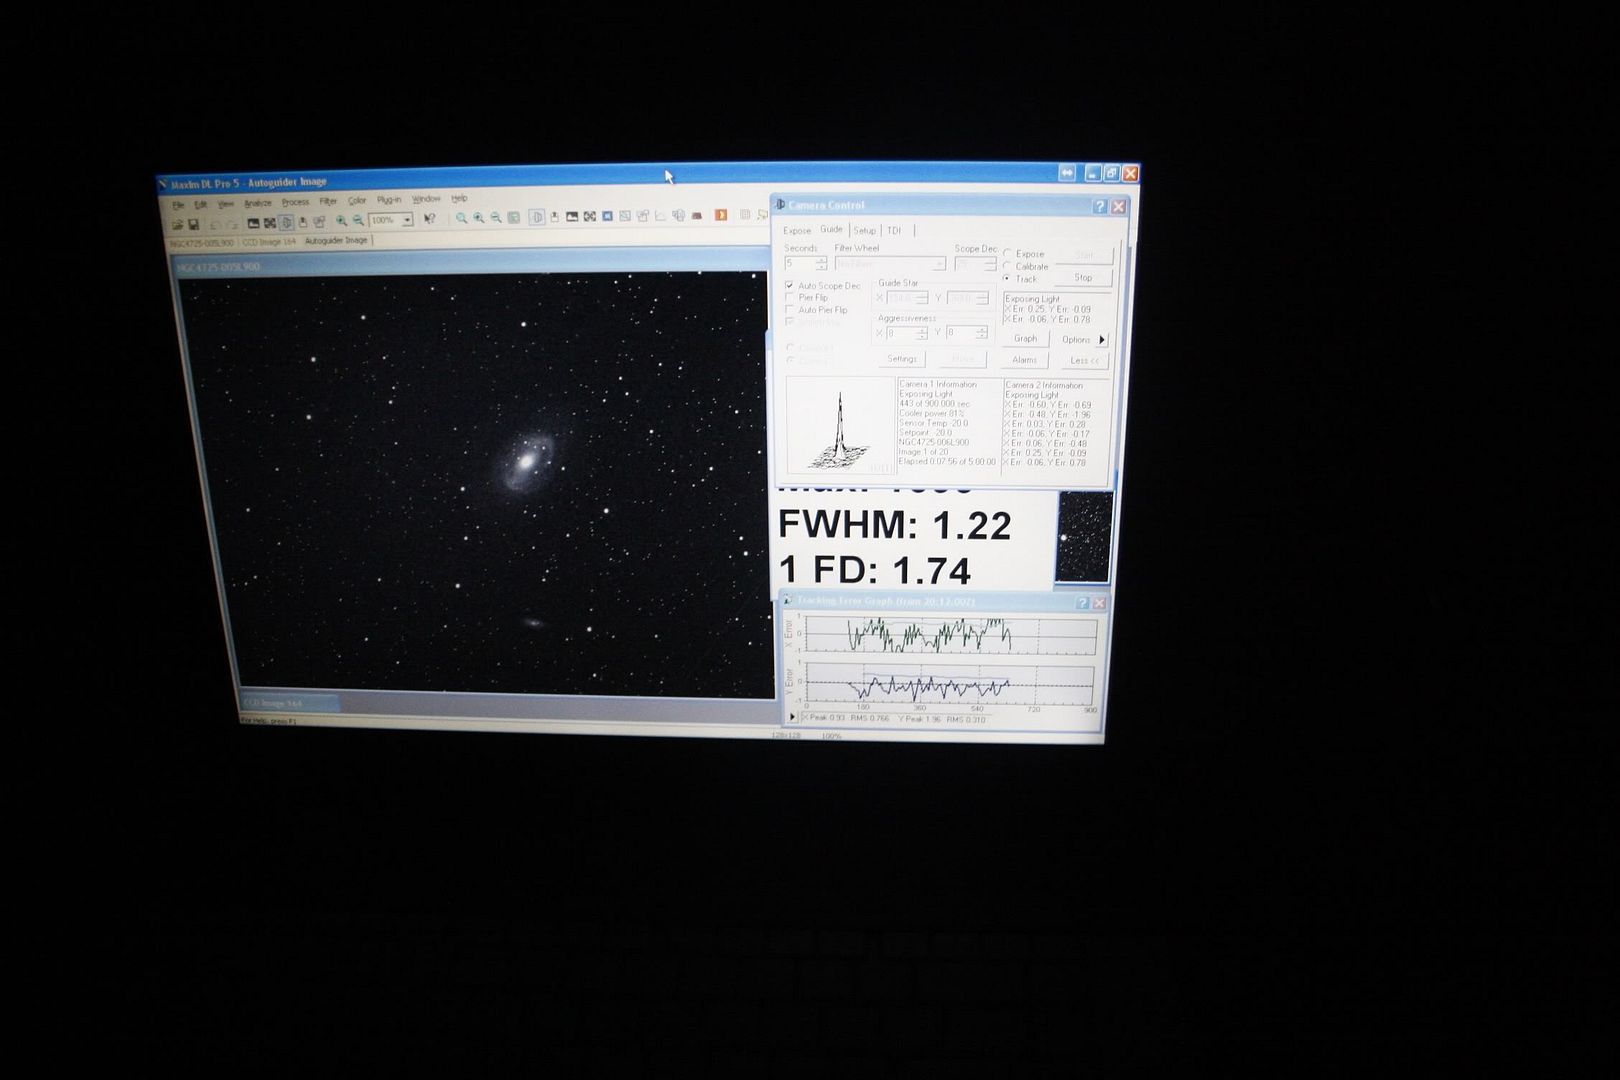Switch to the Autoguider Image tab
Image resolution: width=1620 pixels, height=1080 pixels.
click(x=336, y=241)
